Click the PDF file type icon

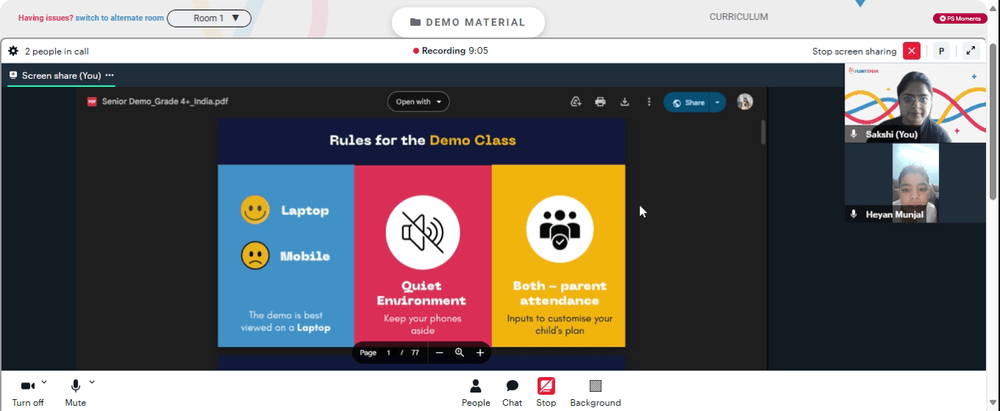(x=92, y=101)
